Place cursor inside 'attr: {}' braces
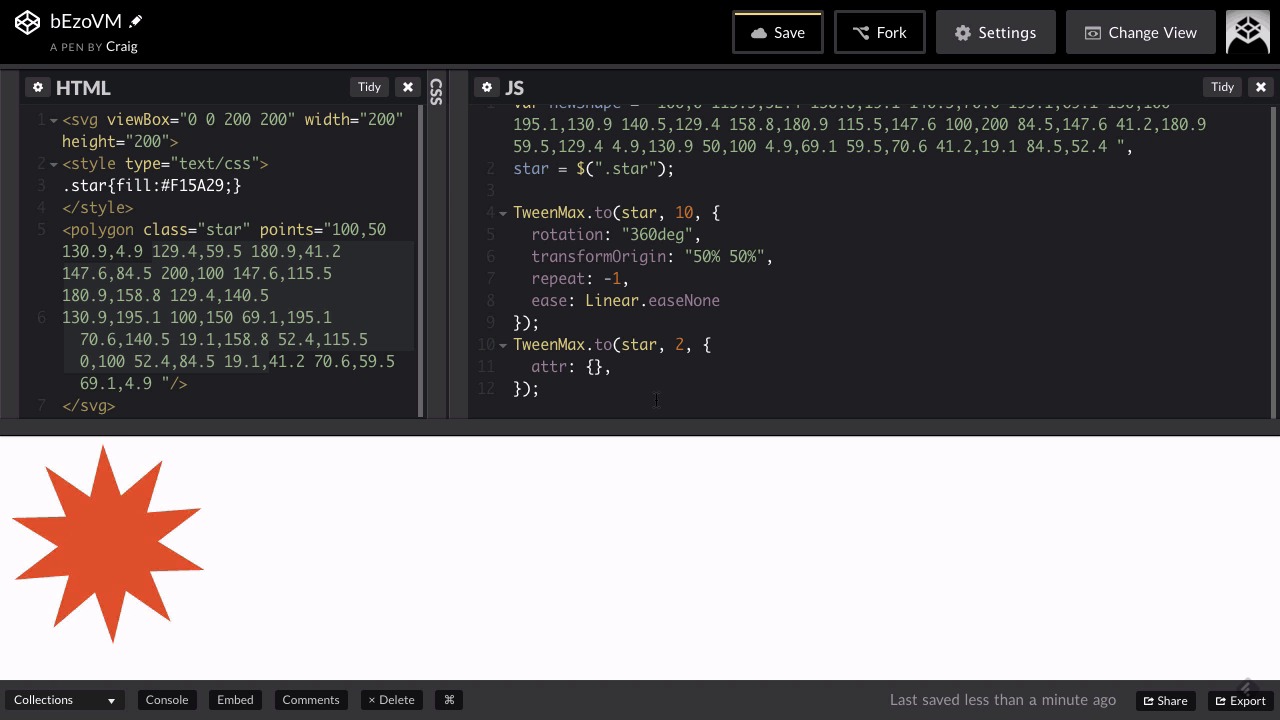The width and height of the screenshot is (1280, 720). click(595, 367)
